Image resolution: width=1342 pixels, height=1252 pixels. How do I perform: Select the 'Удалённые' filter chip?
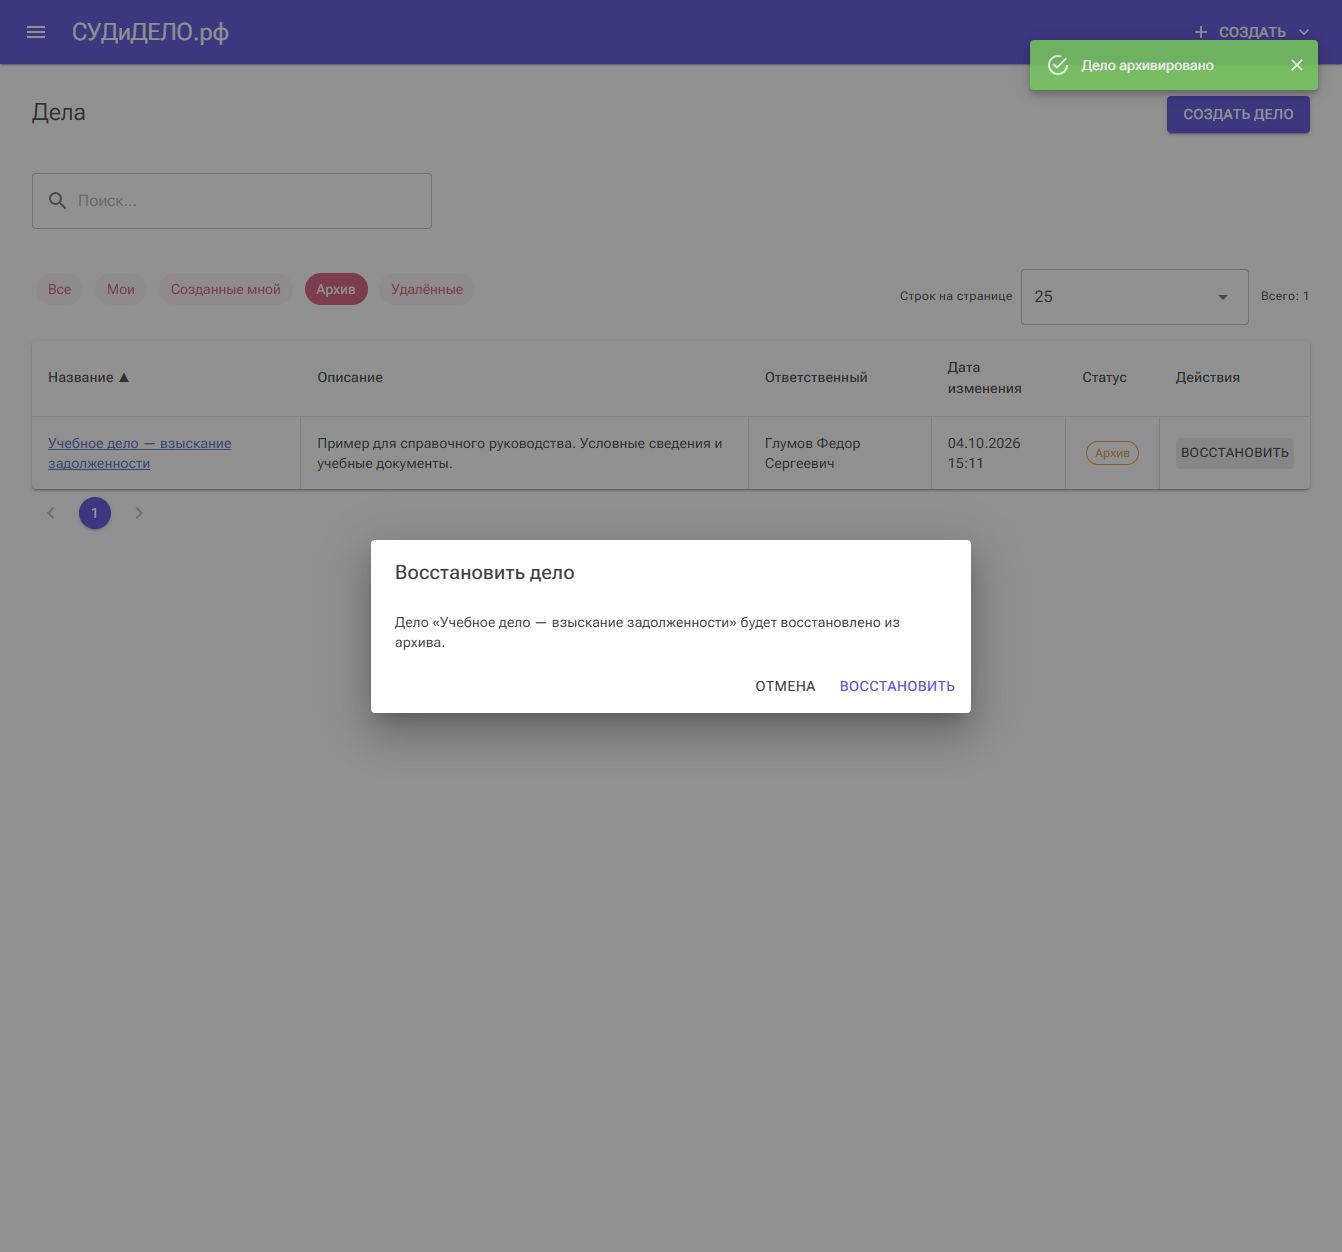click(427, 289)
